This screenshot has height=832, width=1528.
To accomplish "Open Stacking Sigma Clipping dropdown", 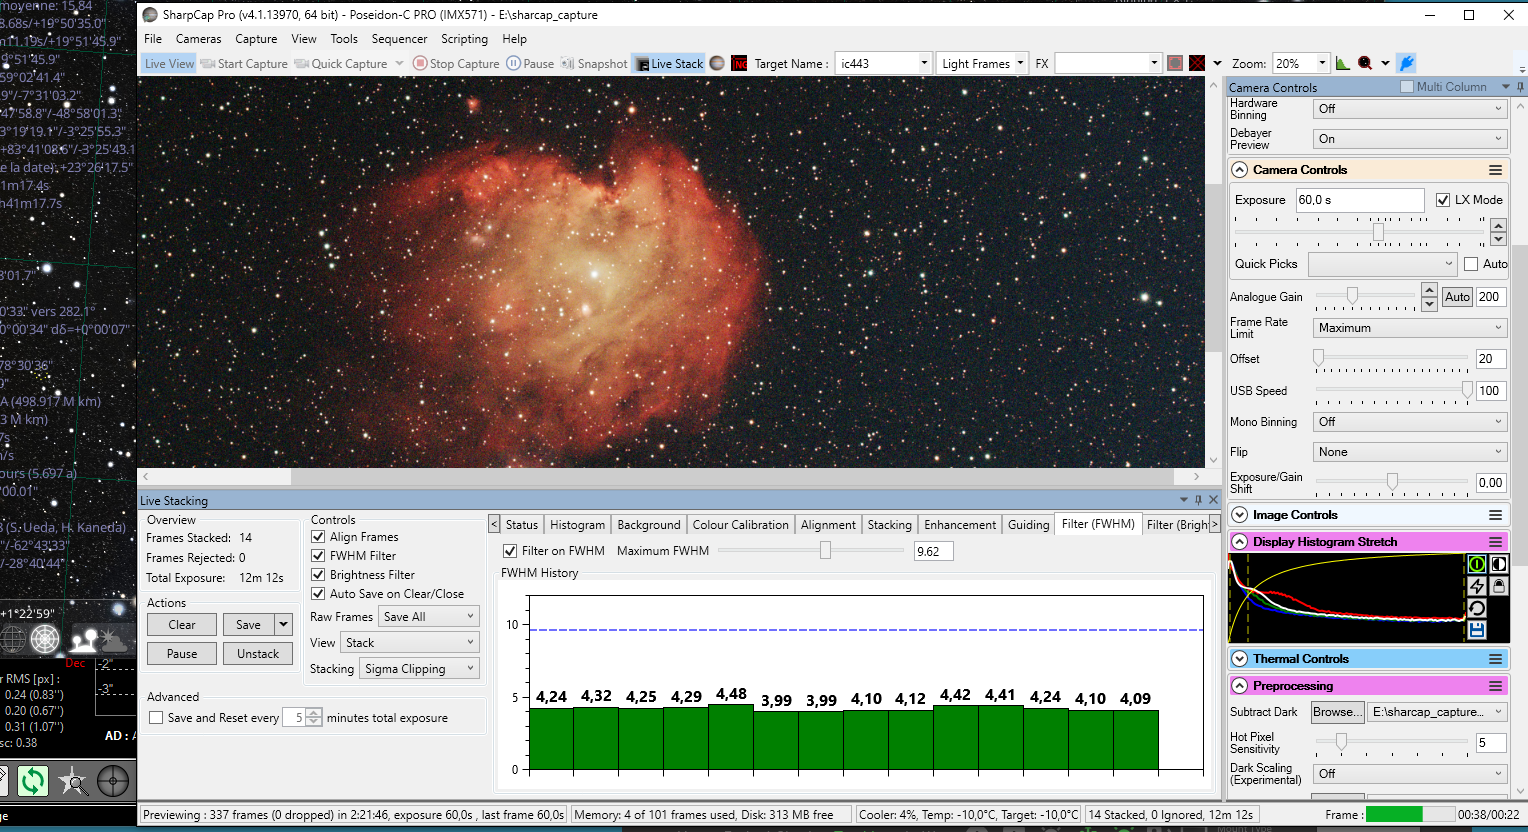I will pos(419,669).
